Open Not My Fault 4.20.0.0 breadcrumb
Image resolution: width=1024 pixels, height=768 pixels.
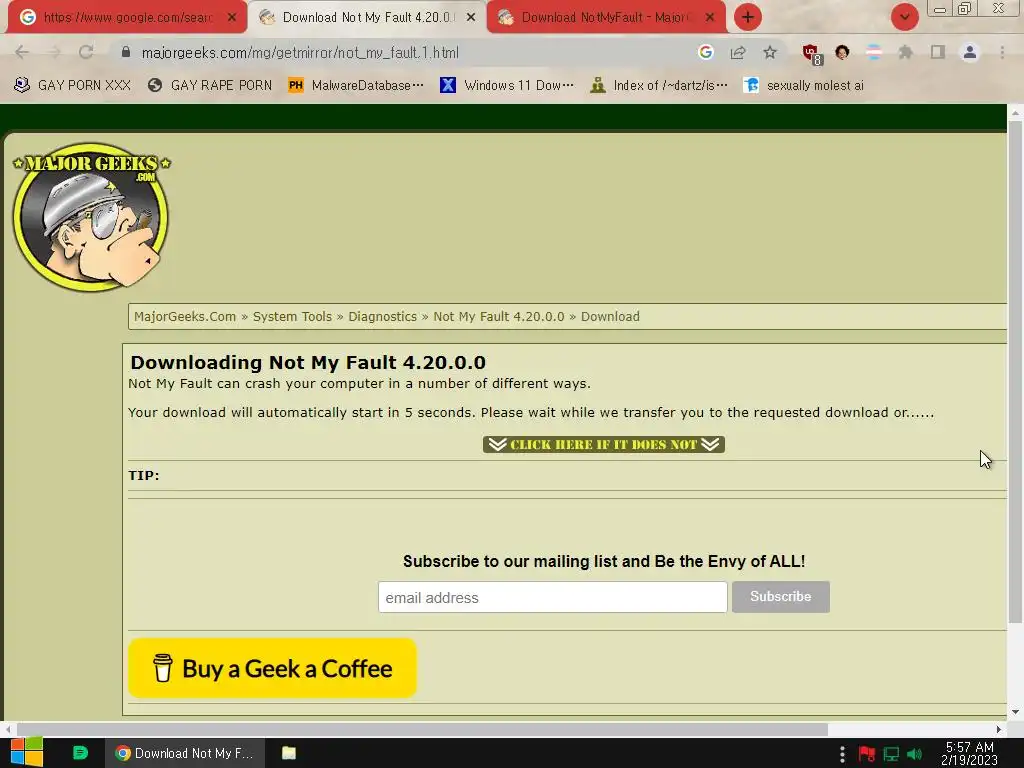499,317
